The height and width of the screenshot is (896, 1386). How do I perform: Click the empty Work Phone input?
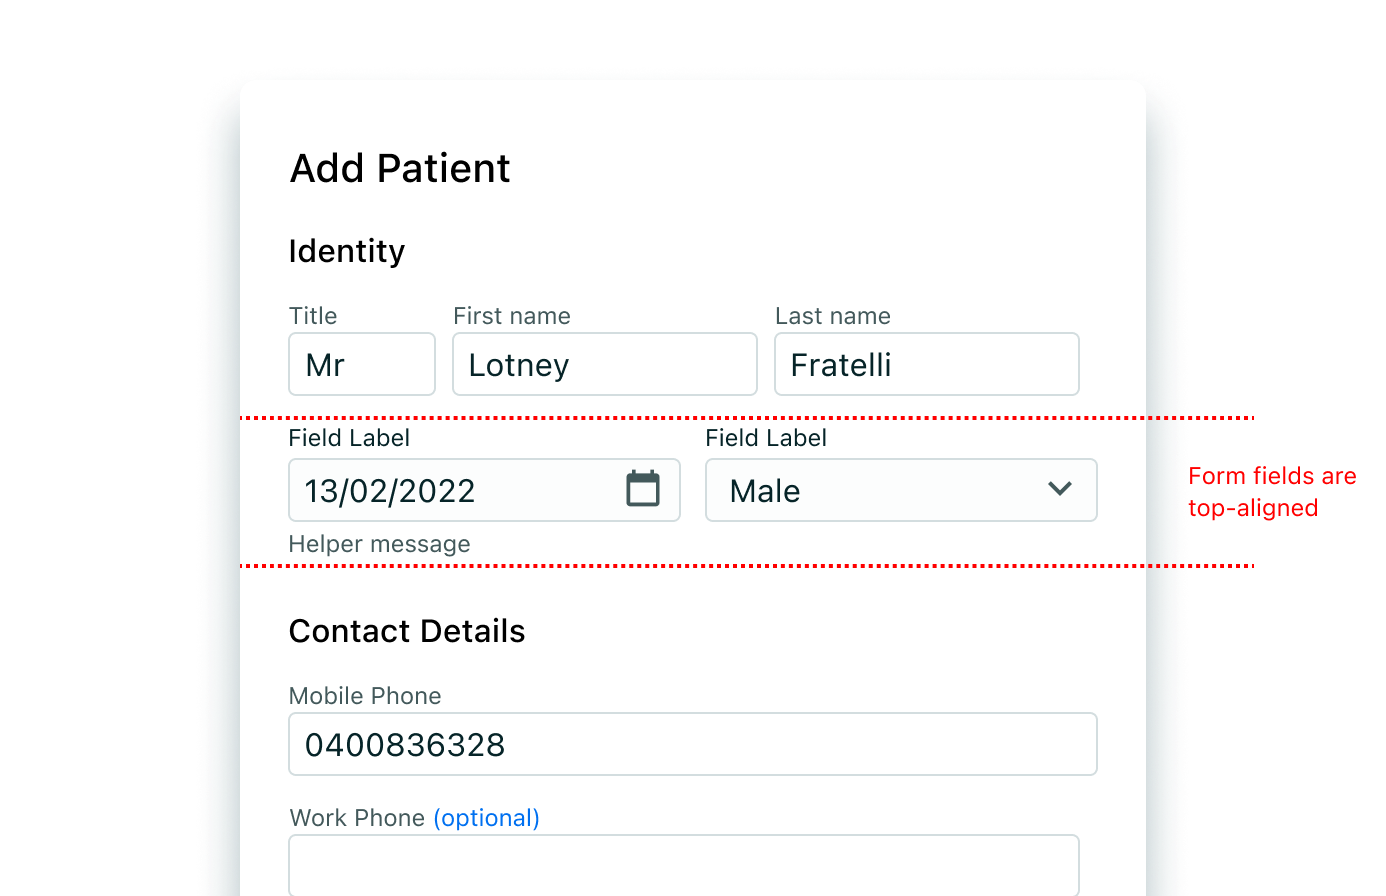point(684,865)
